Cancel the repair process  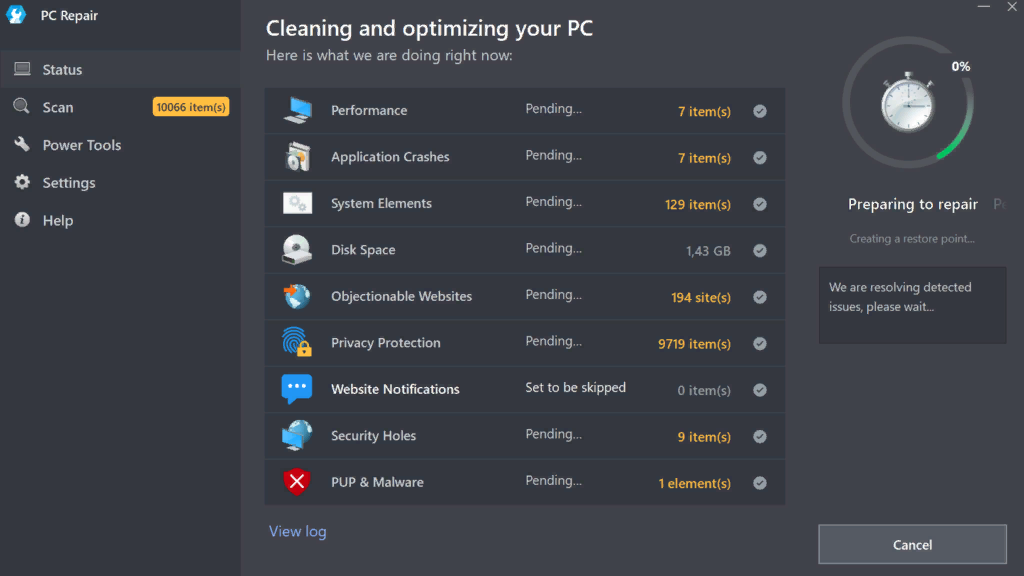912,545
